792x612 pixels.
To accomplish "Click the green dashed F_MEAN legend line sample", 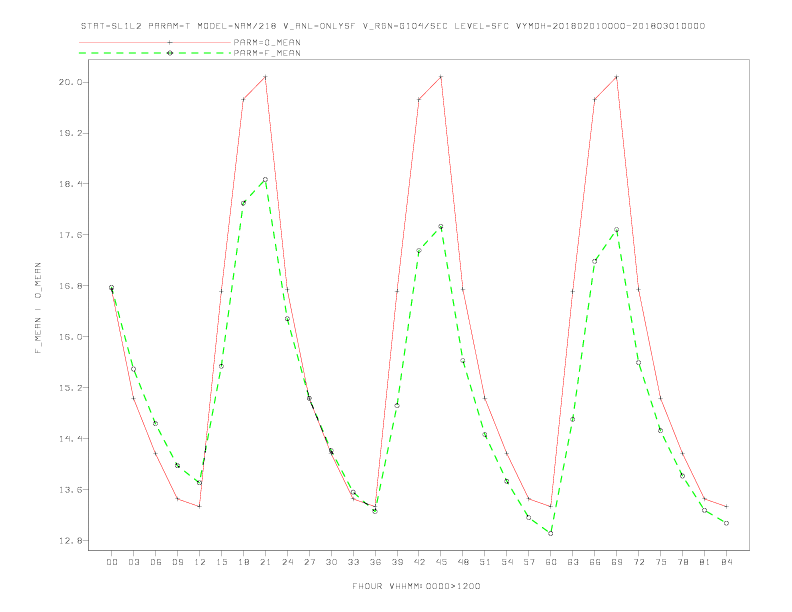I will (155, 53).
